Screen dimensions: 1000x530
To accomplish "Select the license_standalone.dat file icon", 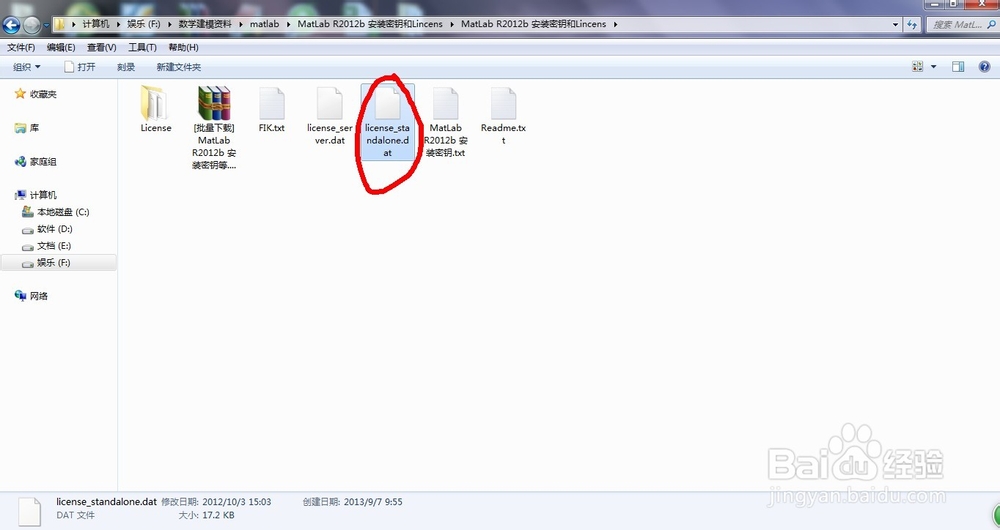I will coord(387,104).
